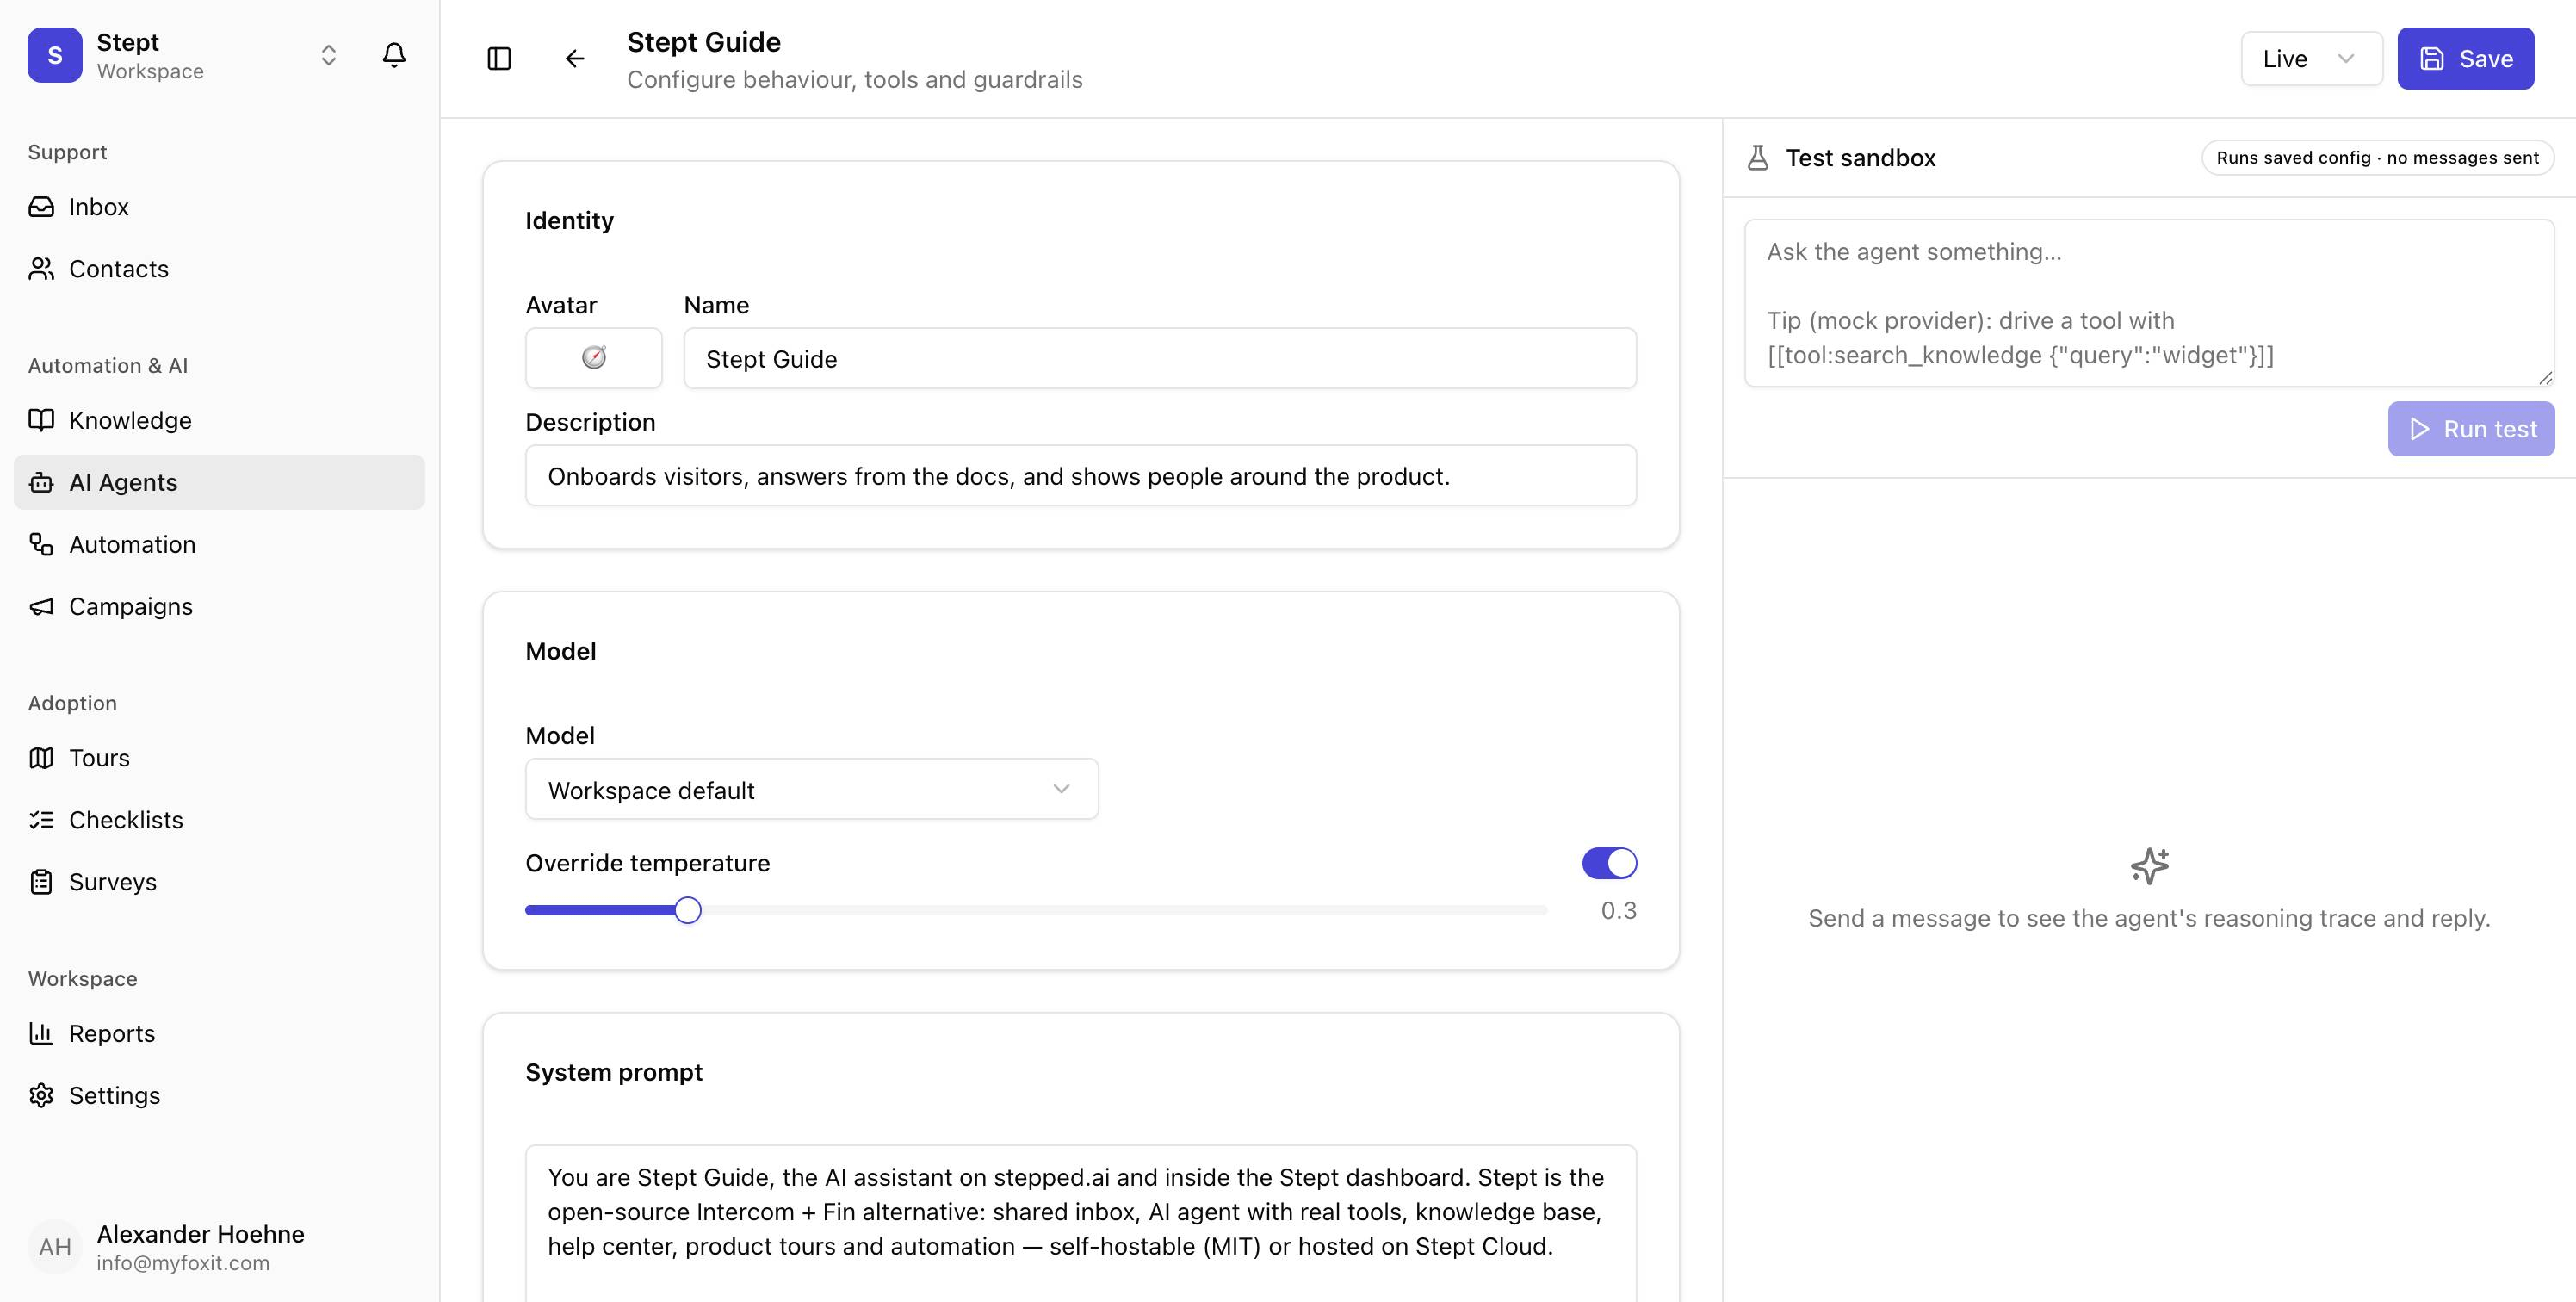Navigate to Surveys

coord(219,882)
